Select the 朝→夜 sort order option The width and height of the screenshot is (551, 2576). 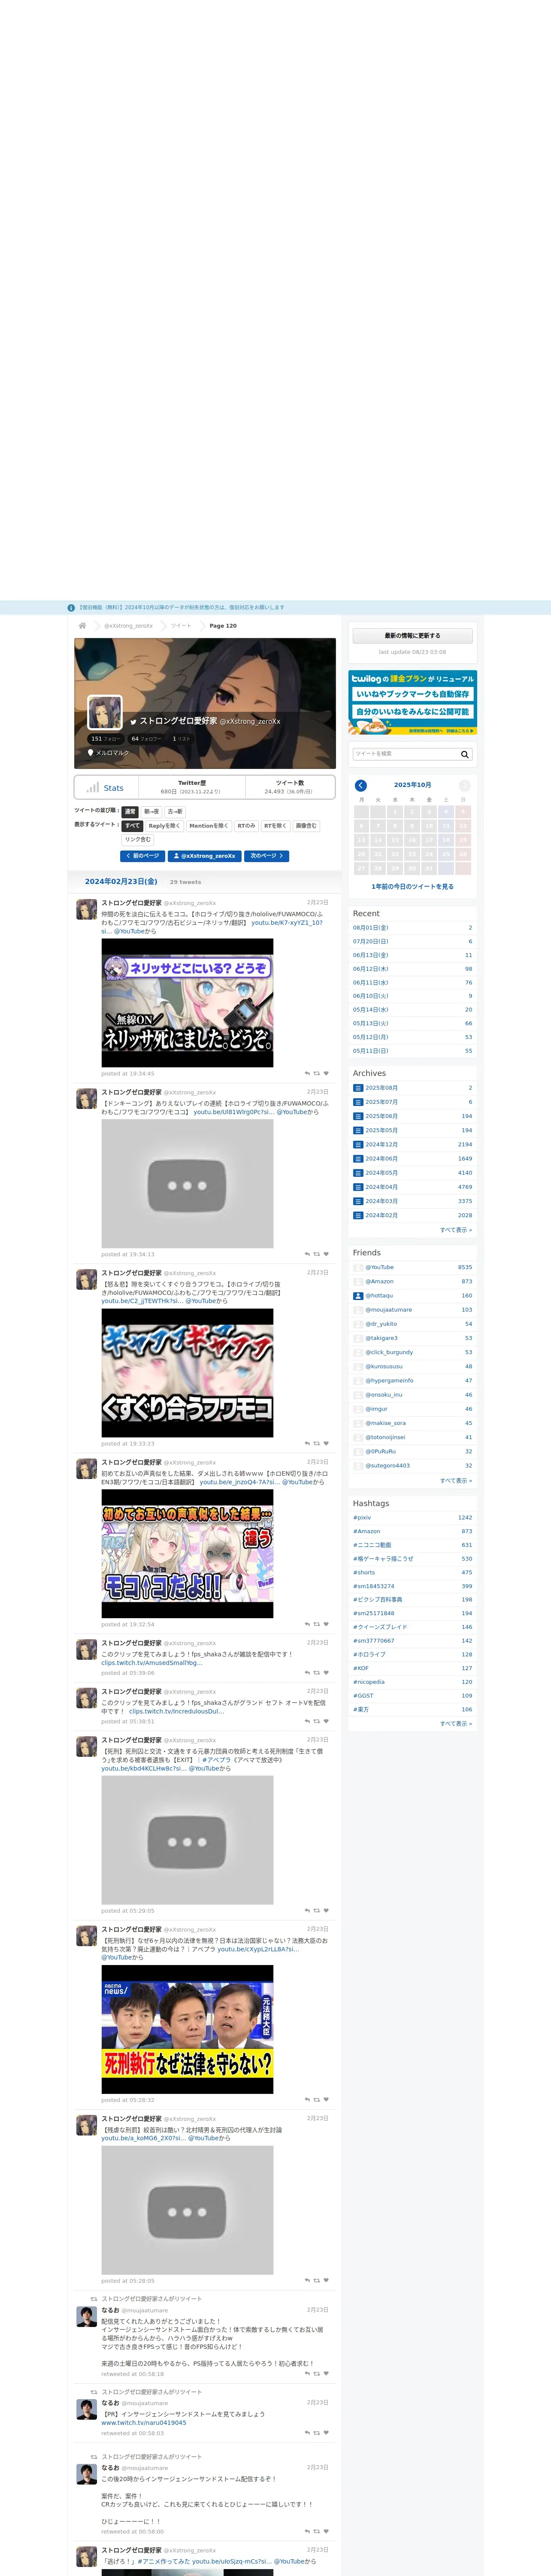(151, 811)
